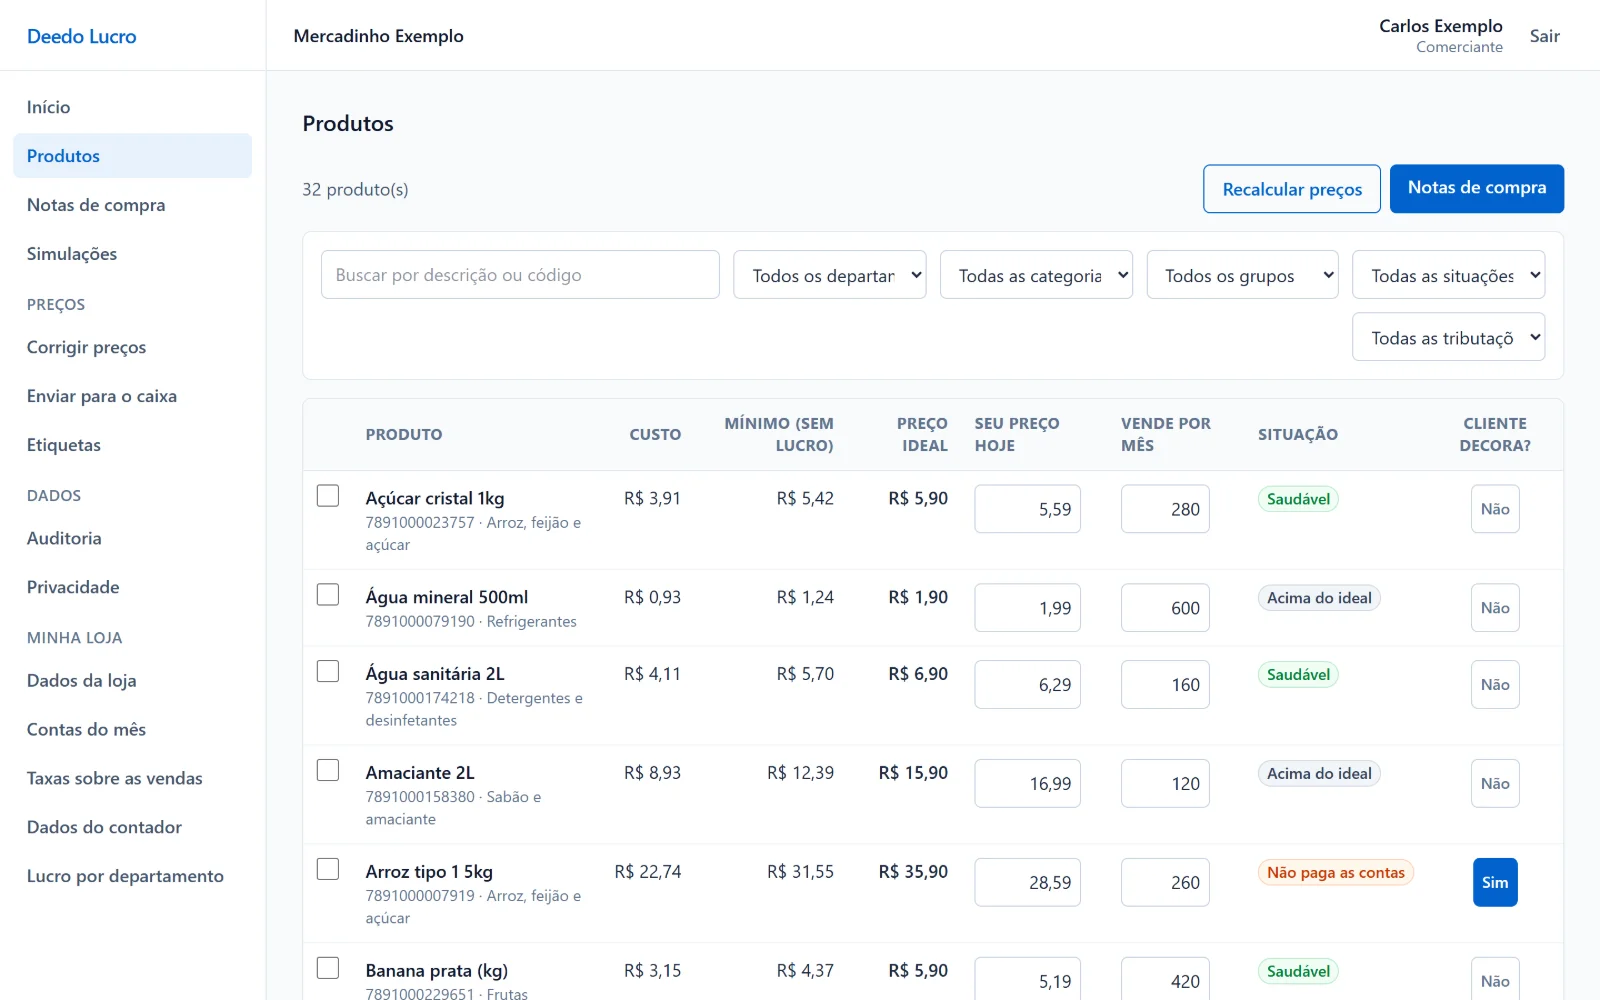This screenshot has width=1600, height=1000.
Task: Edit today's price for Amaciante 2L
Action: tap(1028, 784)
